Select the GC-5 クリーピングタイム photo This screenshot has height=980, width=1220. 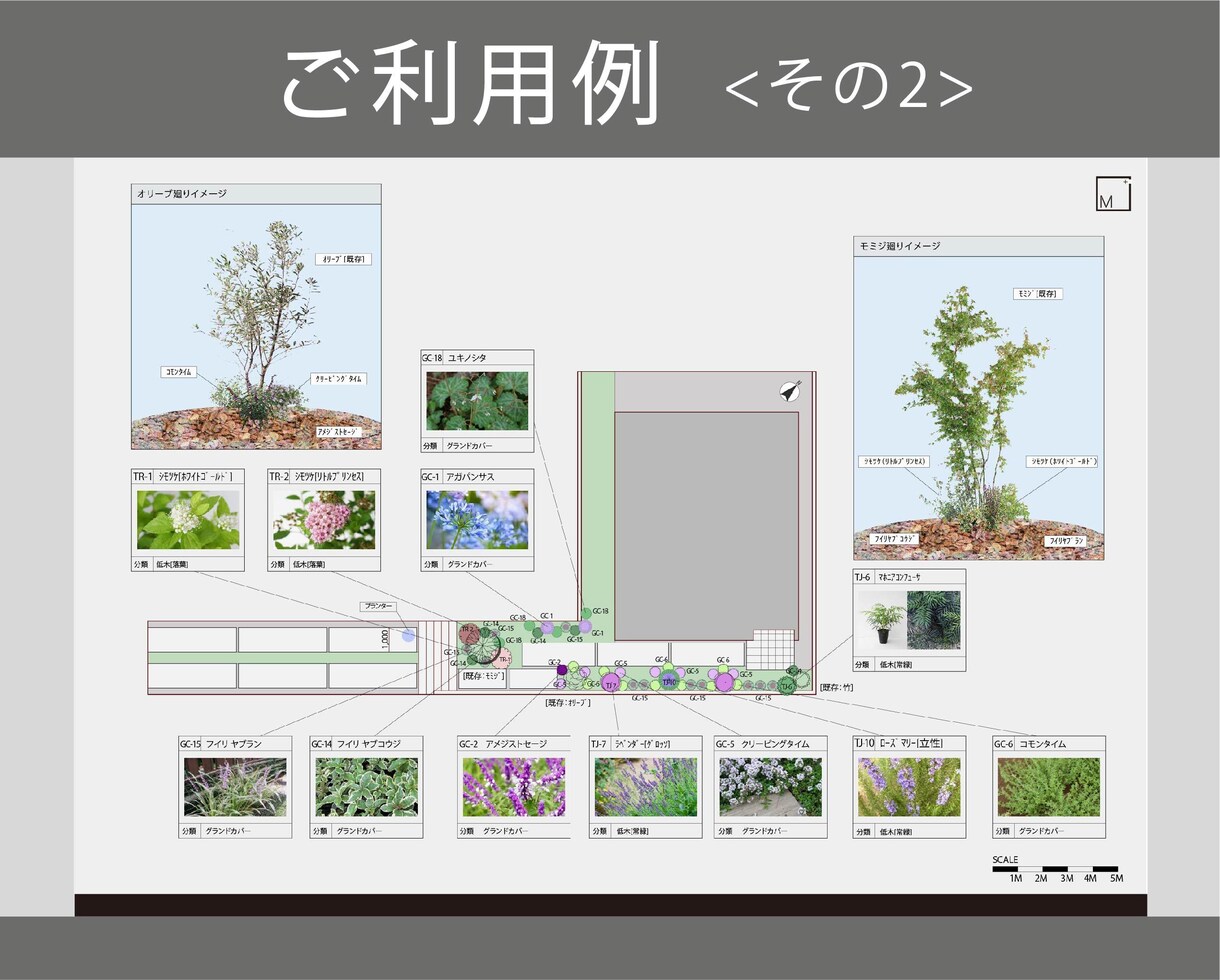click(771, 787)
